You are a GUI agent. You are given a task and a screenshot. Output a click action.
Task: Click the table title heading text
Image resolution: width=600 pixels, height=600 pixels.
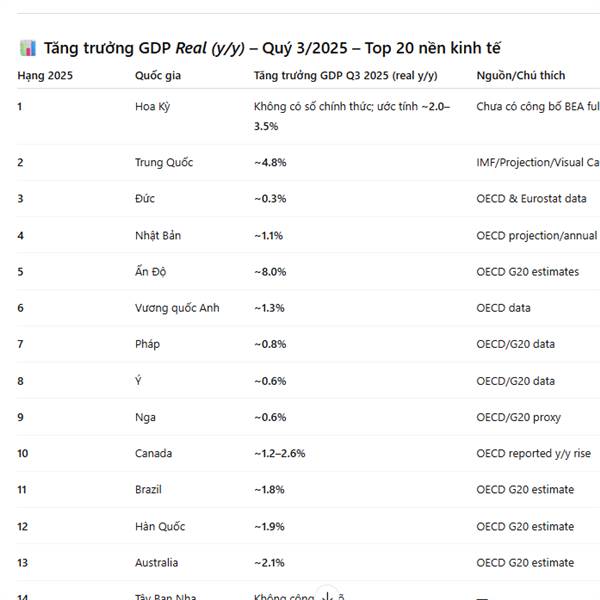tap(272, 48)
